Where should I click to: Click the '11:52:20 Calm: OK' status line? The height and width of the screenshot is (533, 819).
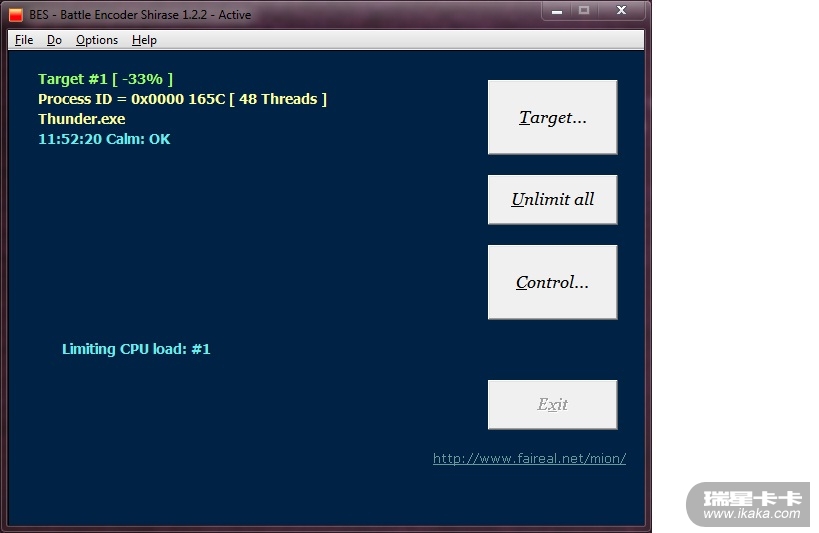(x=104, y=139)
